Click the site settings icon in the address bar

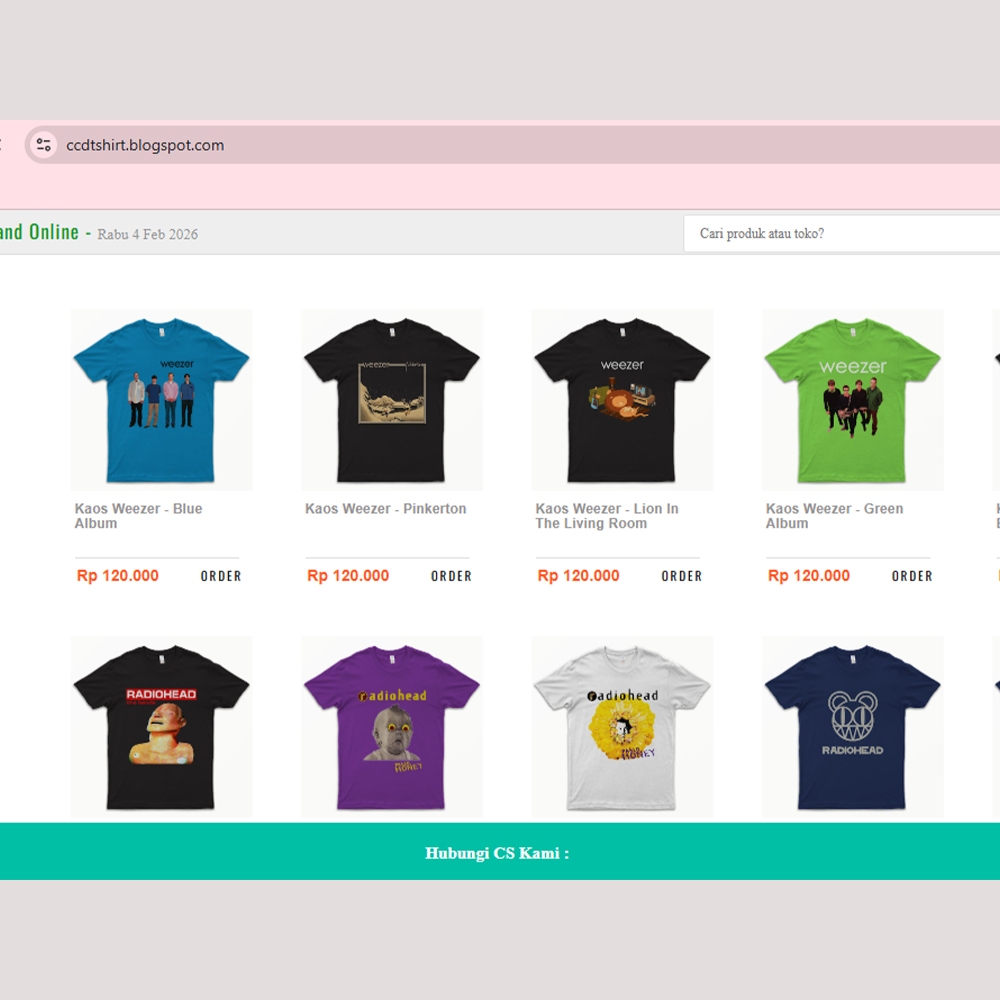tap(42, 144)
